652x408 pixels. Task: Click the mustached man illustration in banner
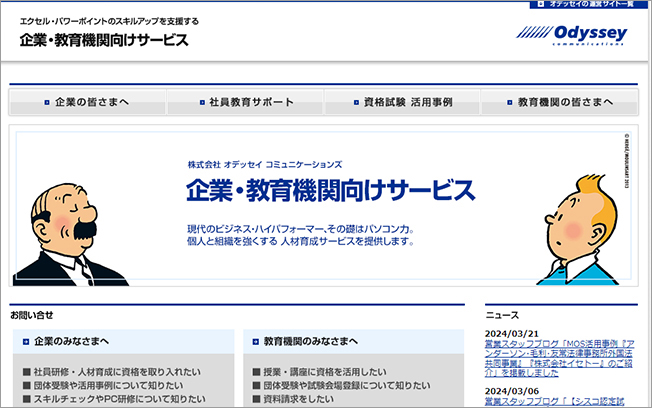(x=69, y=235)
